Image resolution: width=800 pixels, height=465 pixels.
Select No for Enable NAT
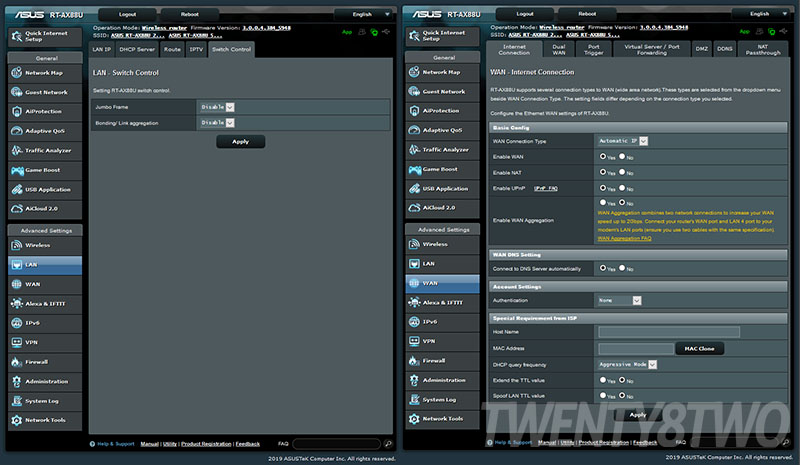(622, 172)
